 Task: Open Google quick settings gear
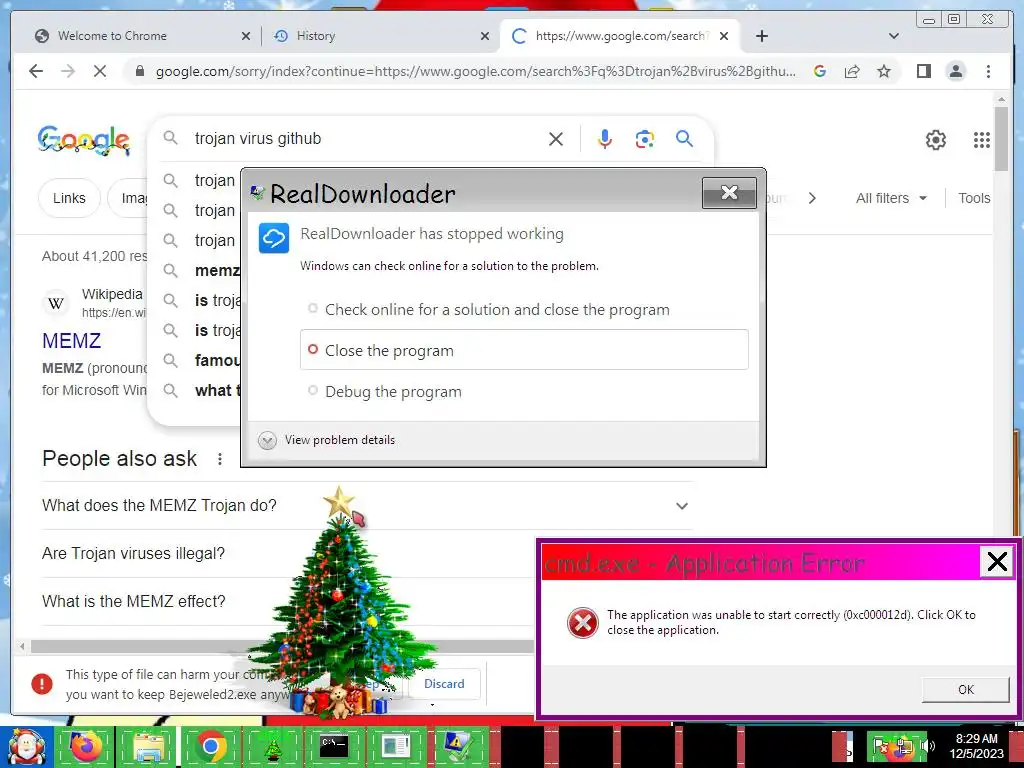coord(936,140)
